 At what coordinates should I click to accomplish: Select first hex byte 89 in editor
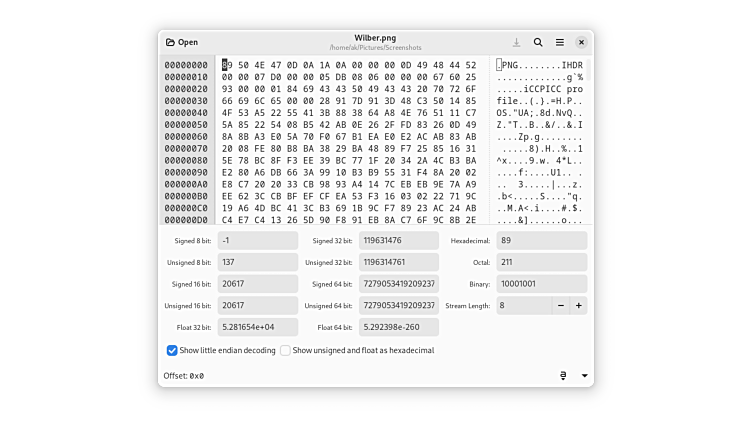[x=227, y=65]
